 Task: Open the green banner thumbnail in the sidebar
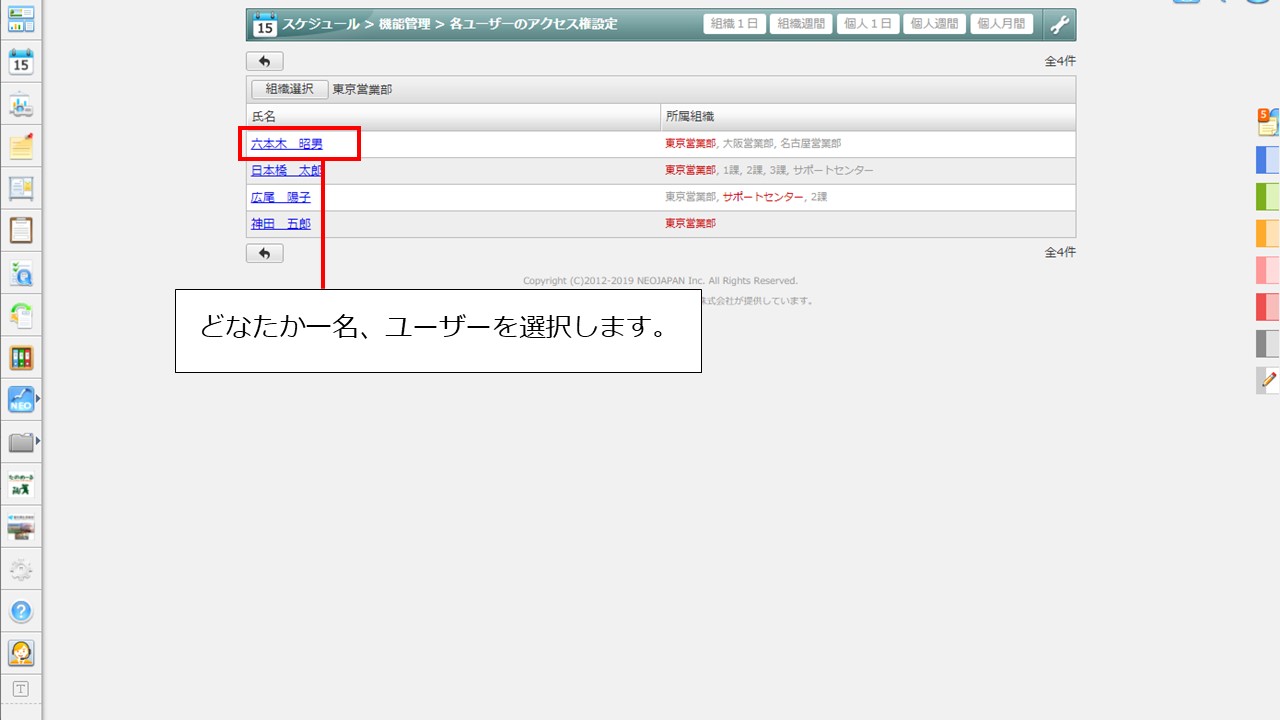pyautogui.click(x=21, y=483)
